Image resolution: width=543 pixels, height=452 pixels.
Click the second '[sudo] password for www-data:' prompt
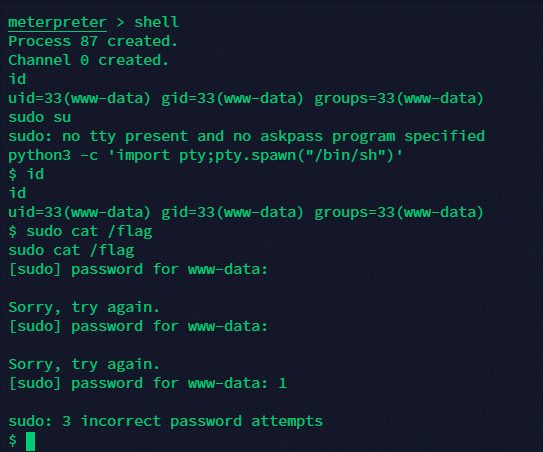point(138,326)
